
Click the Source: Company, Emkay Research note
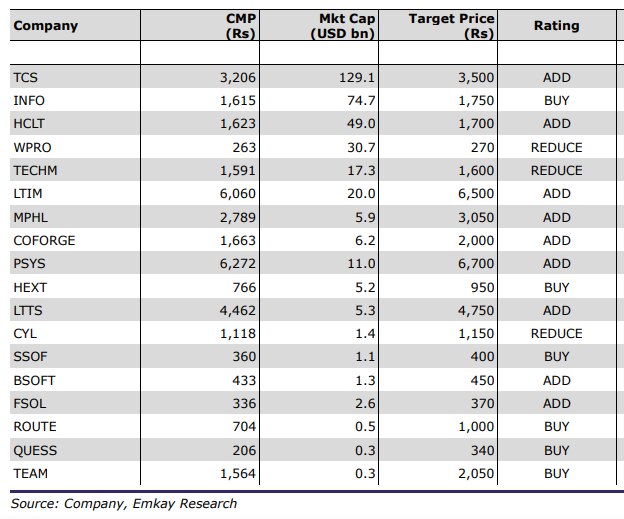point(124,503)
